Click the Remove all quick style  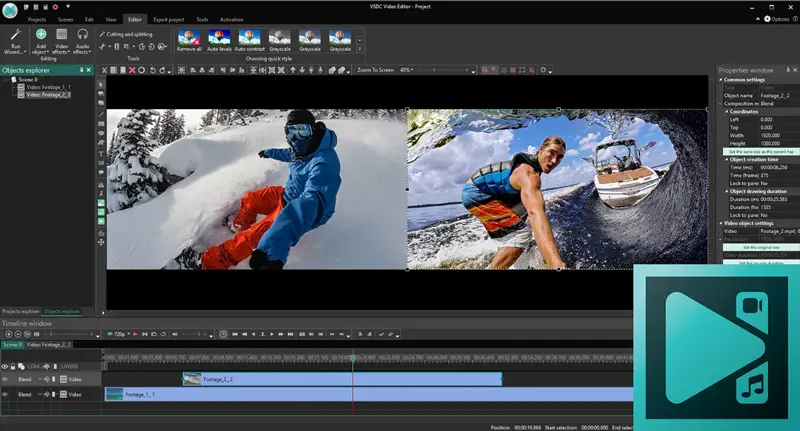coord(188,39)
